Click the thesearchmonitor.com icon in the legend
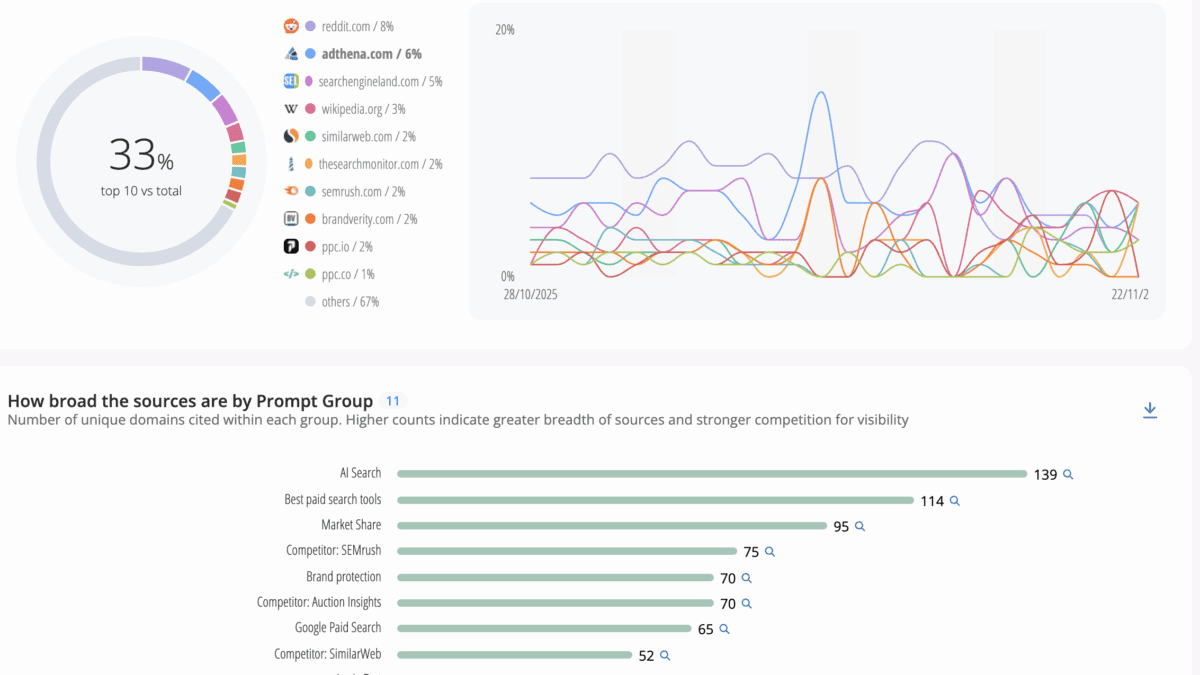1200x675 pixels. tap(290, 163)
